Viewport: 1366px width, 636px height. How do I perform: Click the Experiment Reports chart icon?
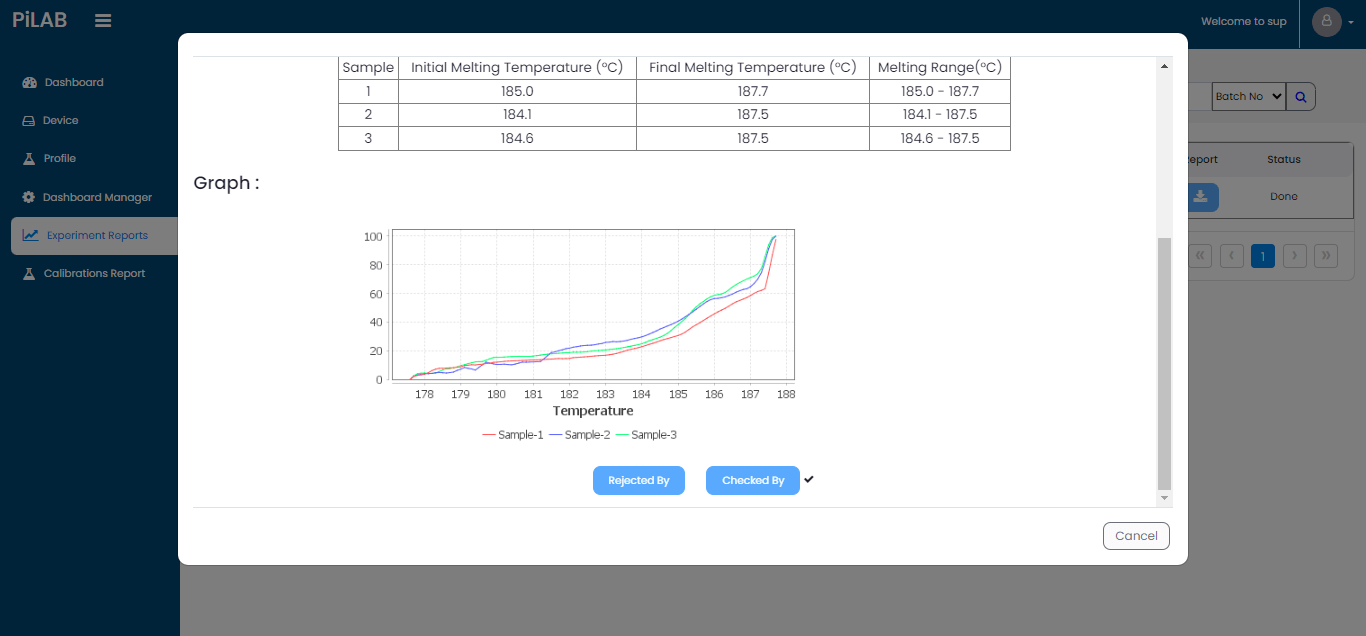[31, 235]
